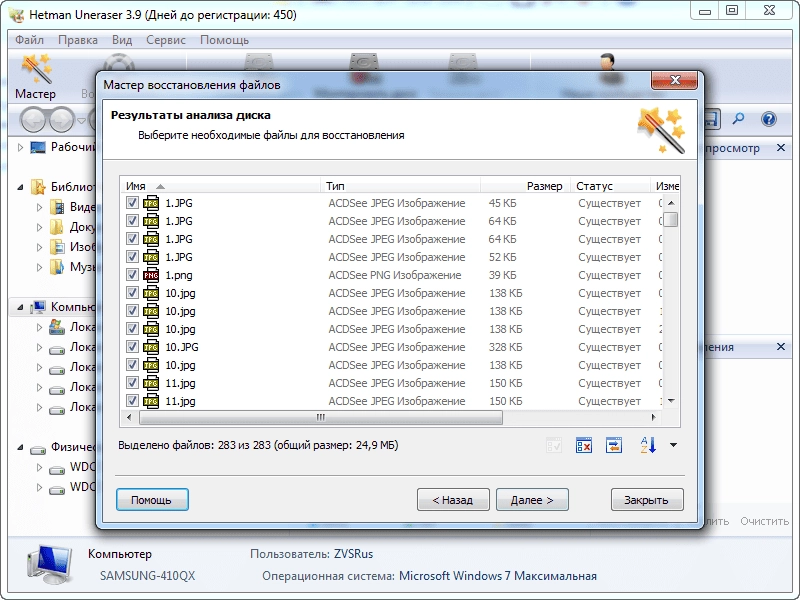Open the sort options dropdown arrow

[673, 445]
